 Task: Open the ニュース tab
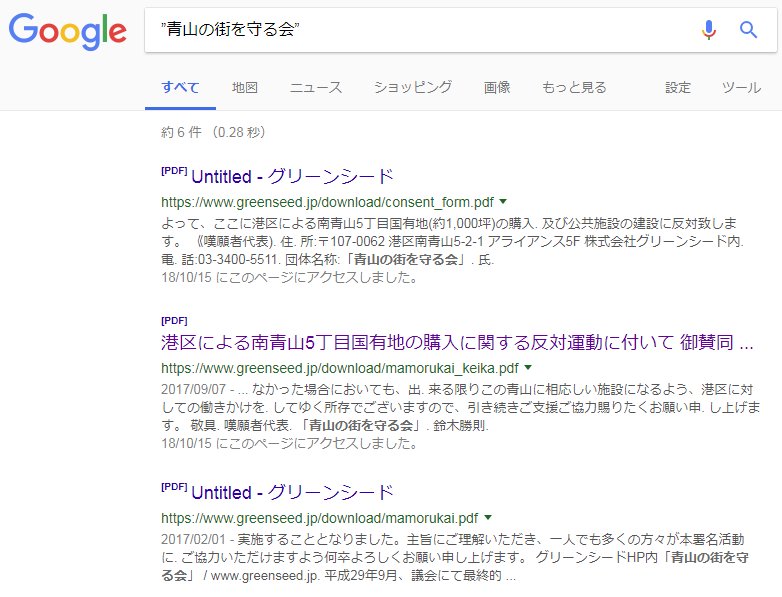(316, 87)
